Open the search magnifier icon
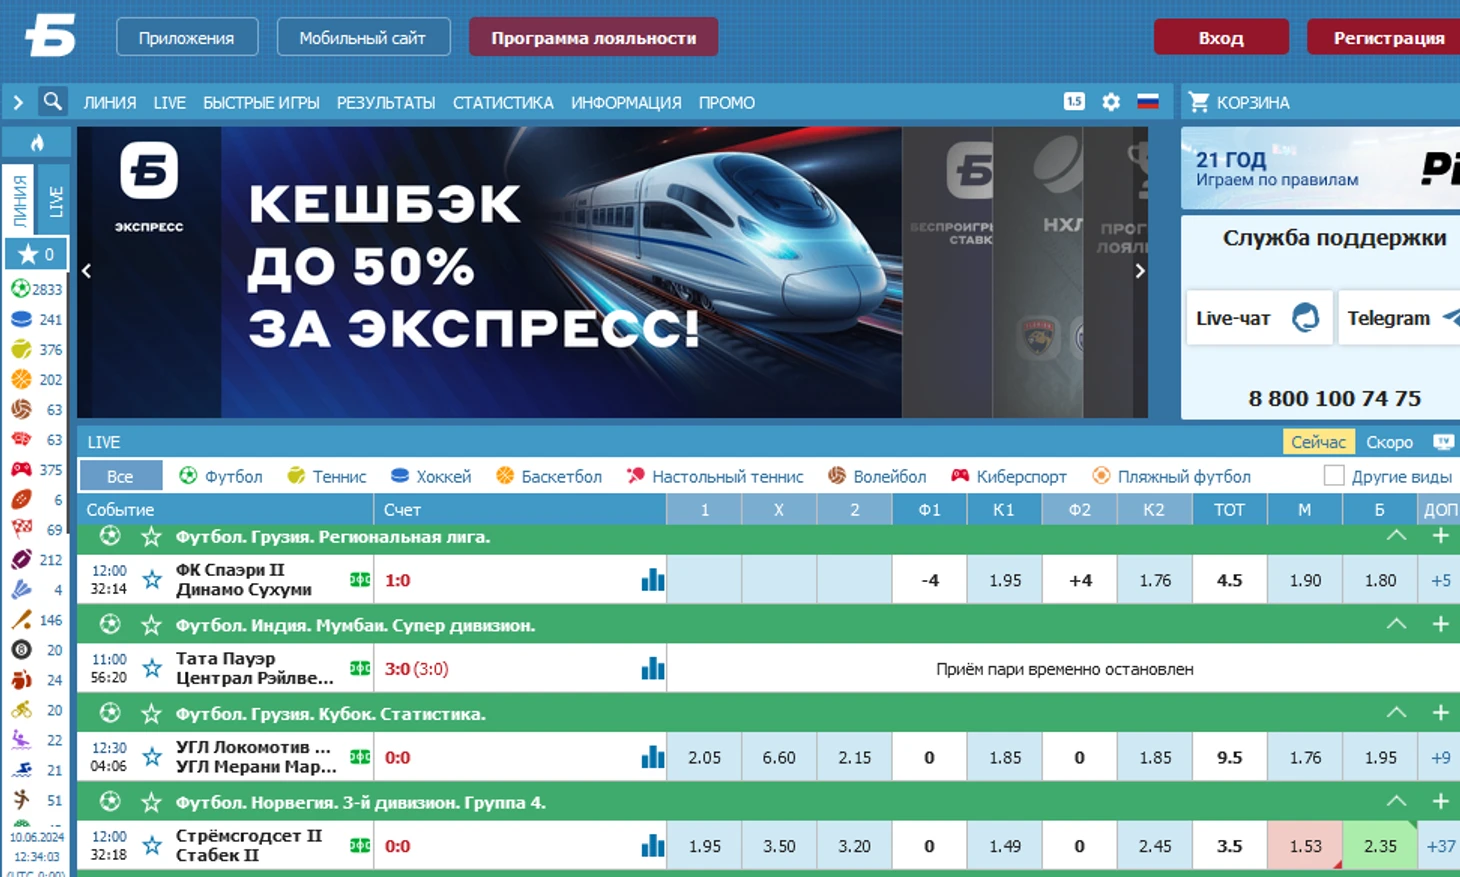The height and width of the screenshot is (877, 1460). coord(52,102)
